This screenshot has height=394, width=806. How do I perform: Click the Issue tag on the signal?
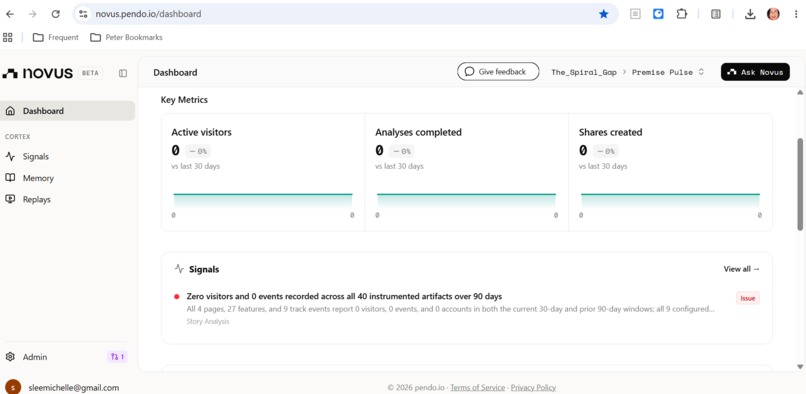coord(748,298)
